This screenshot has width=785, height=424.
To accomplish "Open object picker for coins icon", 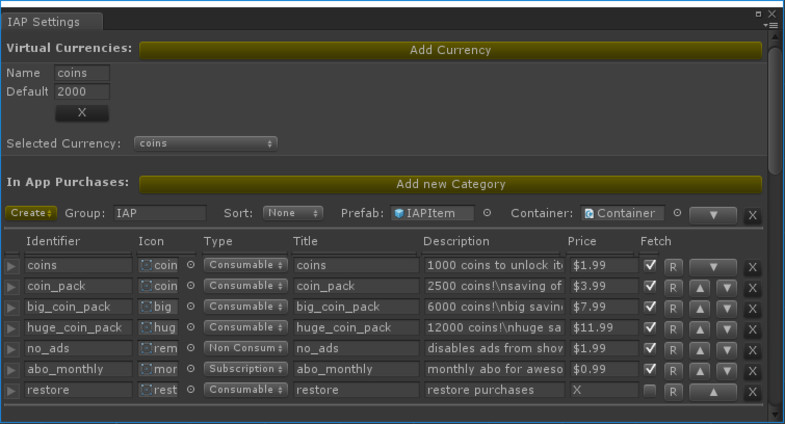I will point(191,265).
